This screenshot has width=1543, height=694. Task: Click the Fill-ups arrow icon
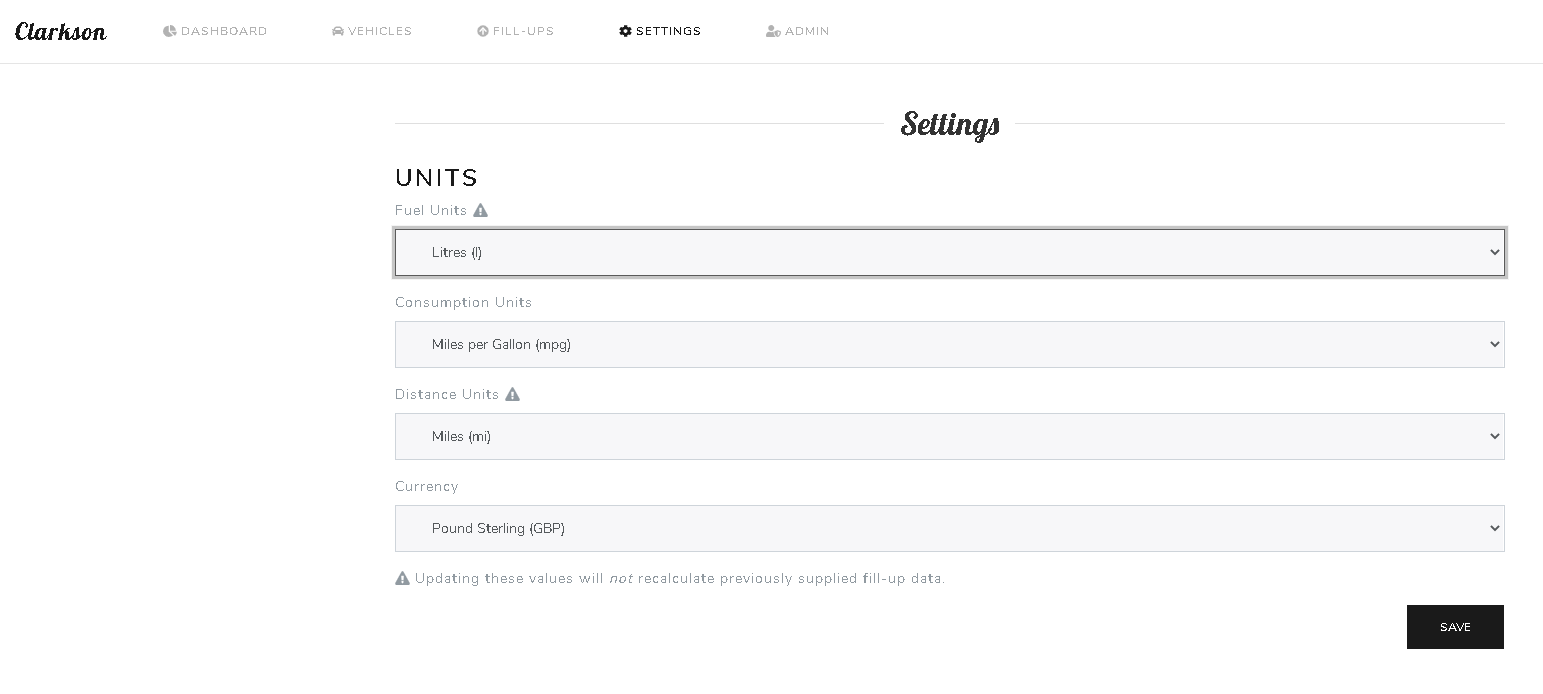[483, 31]
